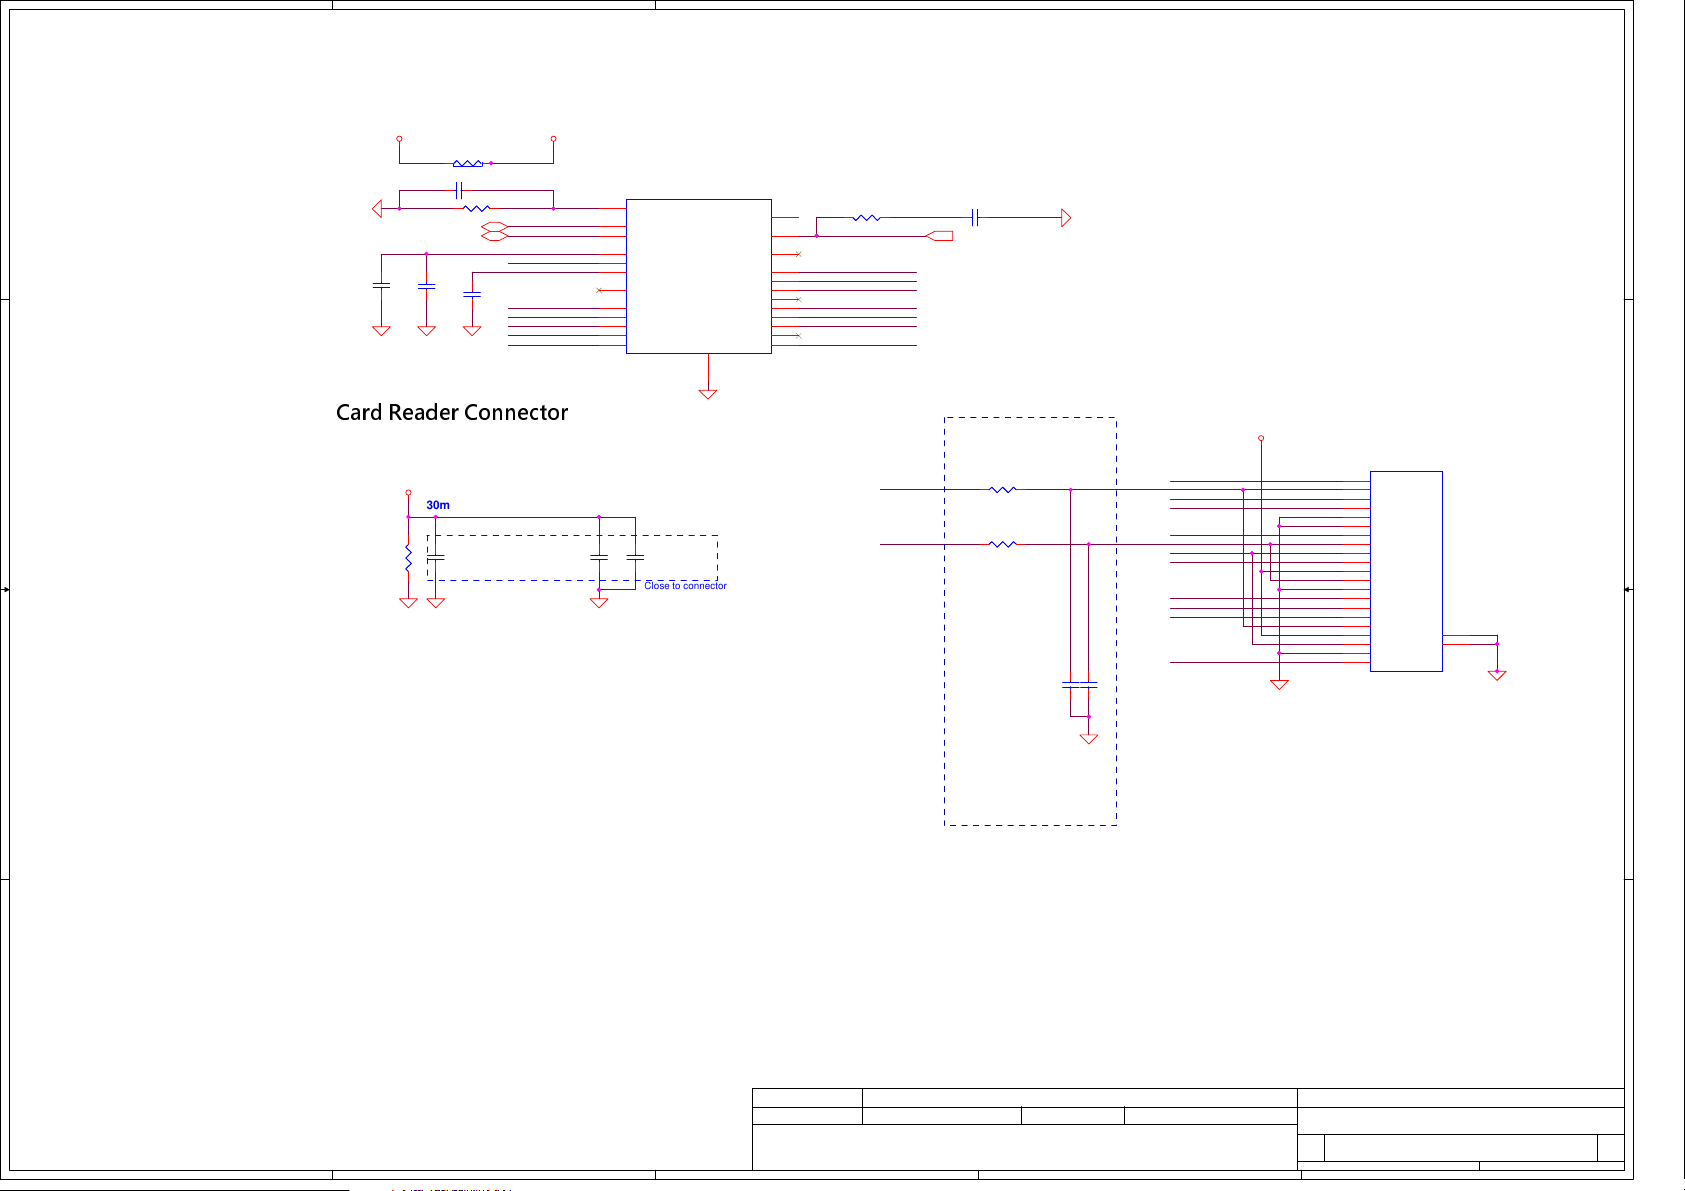Select the "30m" net label
1685x1191 pixels.
pos(438,505)
